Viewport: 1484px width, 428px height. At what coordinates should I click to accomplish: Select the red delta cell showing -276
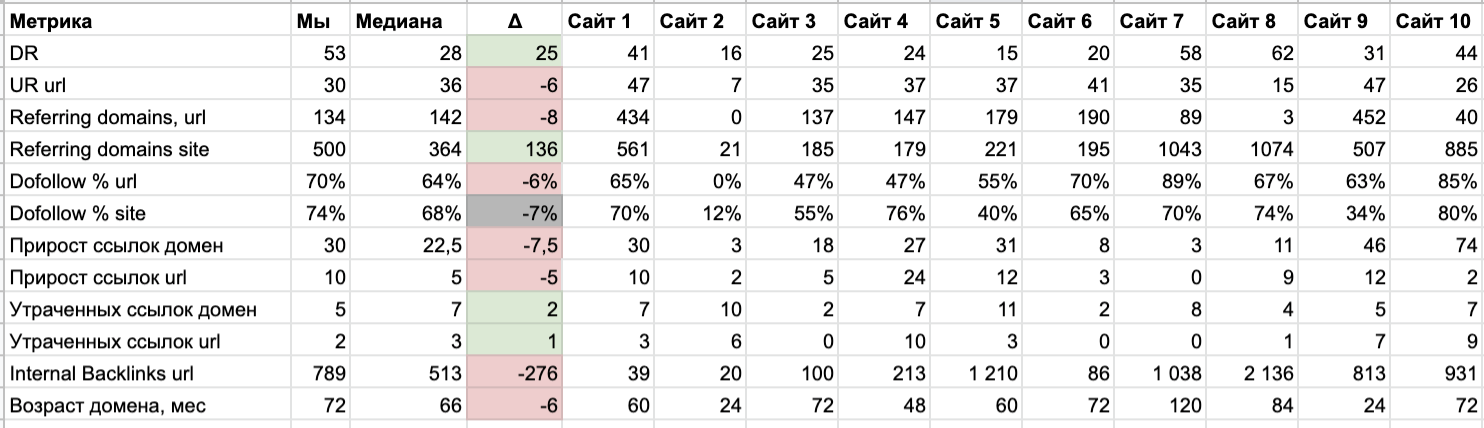(514, 373)
